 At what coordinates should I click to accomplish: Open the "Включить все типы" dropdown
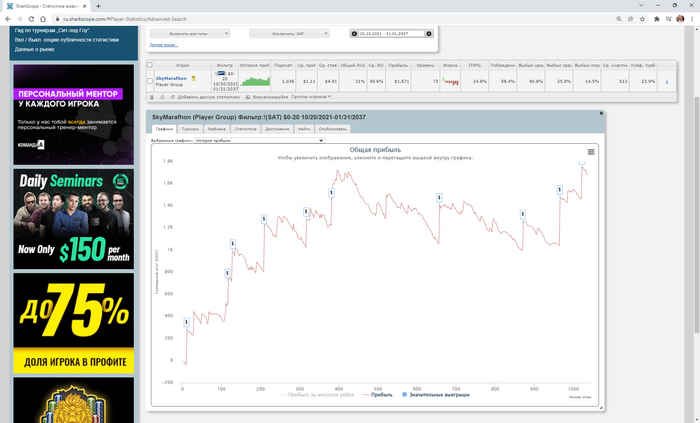(190, 33)
